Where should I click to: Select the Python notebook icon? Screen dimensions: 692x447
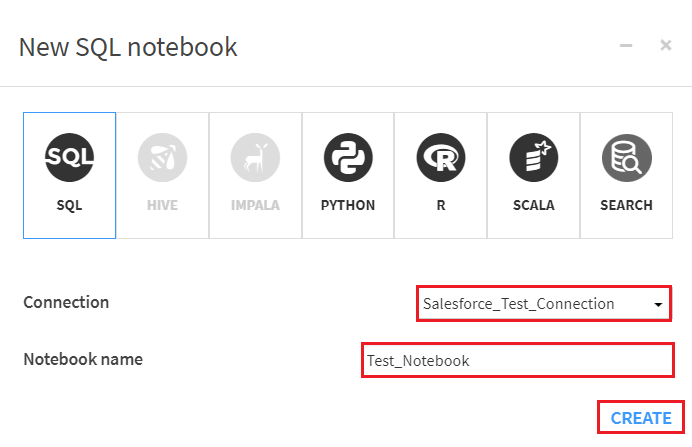pyautogui.click(x=348, y=159)
